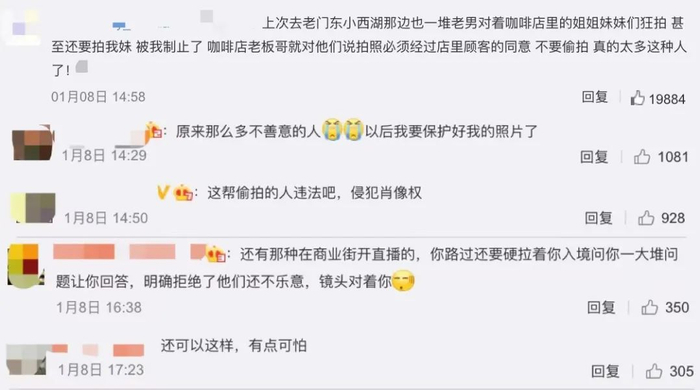
Task: Tap thumbs-up icon next to 350
Action: tap(649, 307)
